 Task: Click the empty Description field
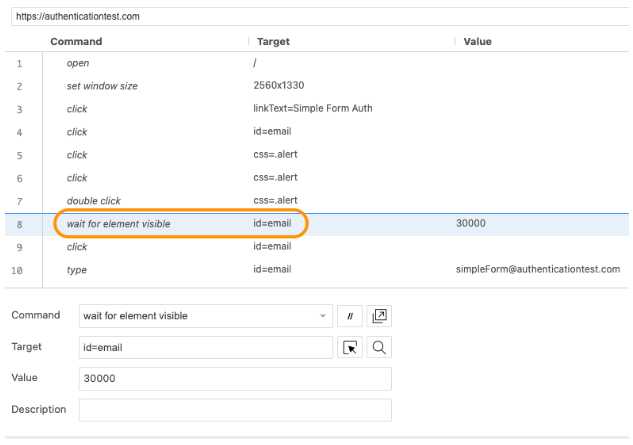click(234, 410)
